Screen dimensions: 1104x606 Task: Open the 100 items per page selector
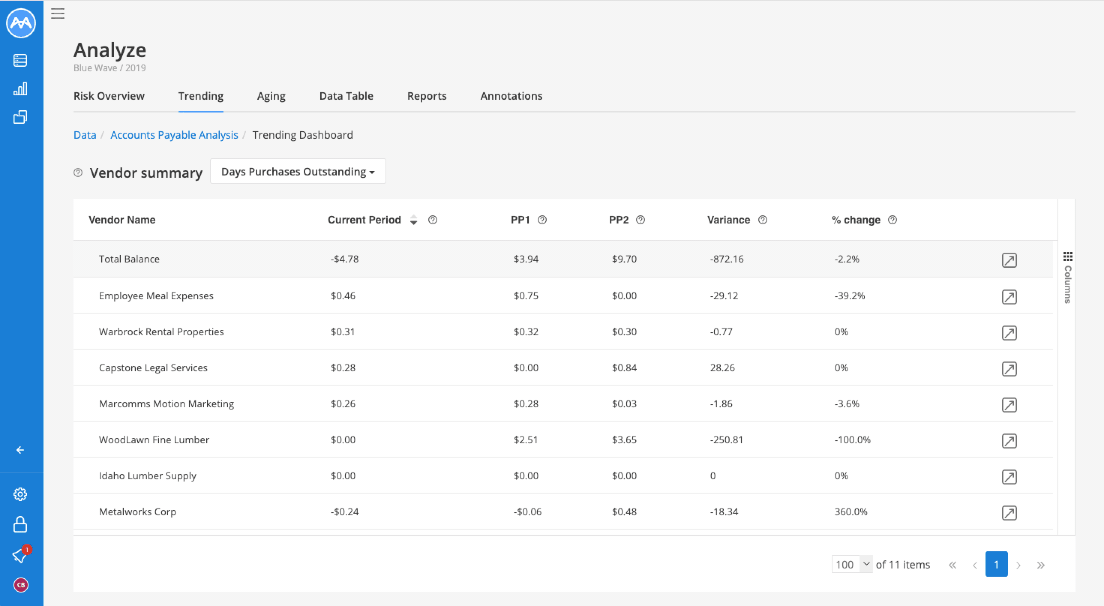[852, 564]
